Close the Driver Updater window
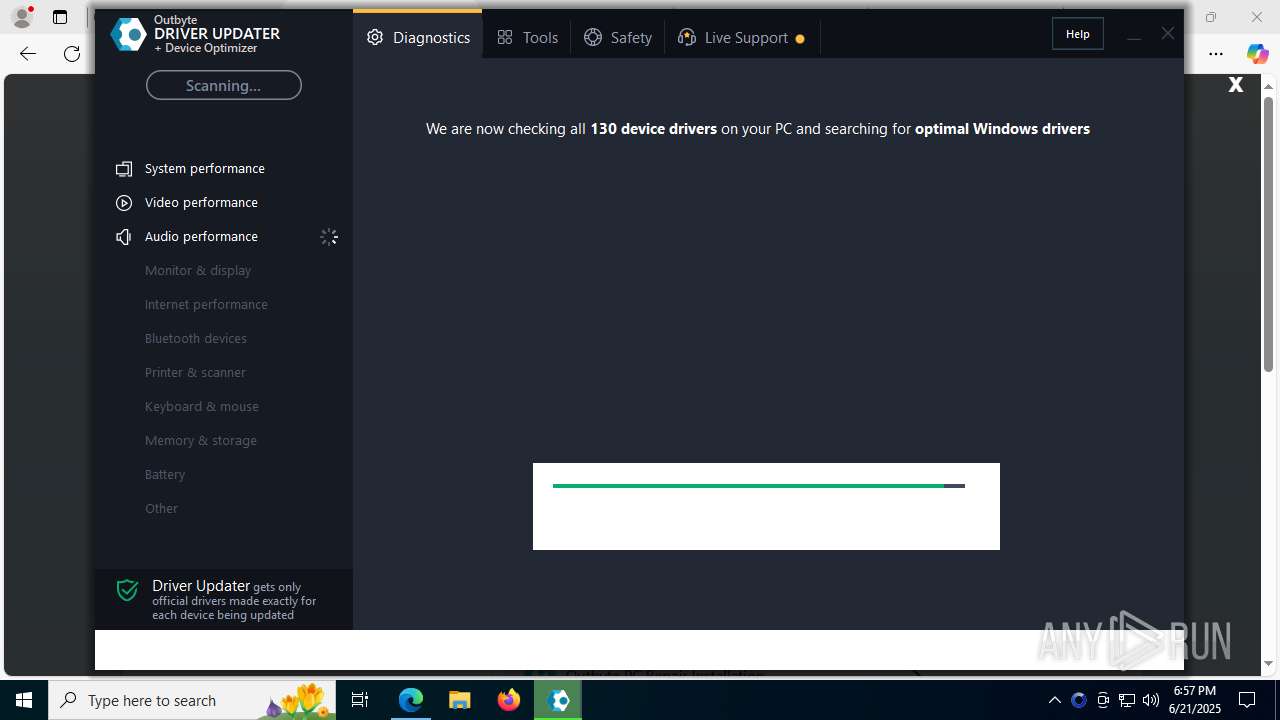The width and height of the screenshot is (1280, 720). [1167, 34]
